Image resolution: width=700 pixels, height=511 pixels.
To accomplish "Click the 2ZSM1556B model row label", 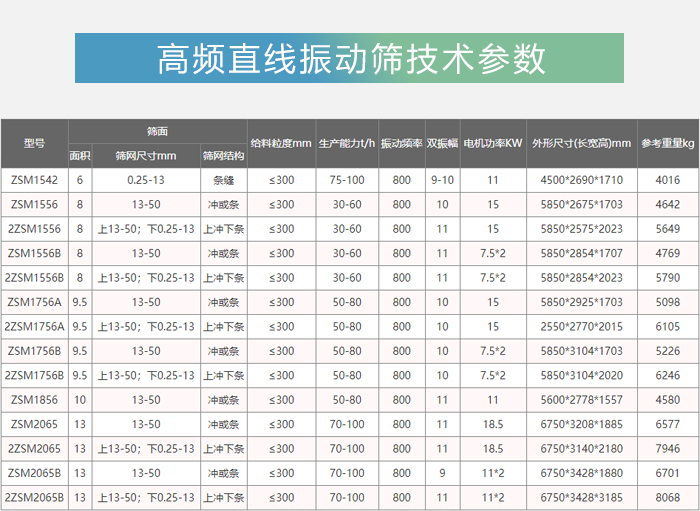I will click(x=34, y=277).
